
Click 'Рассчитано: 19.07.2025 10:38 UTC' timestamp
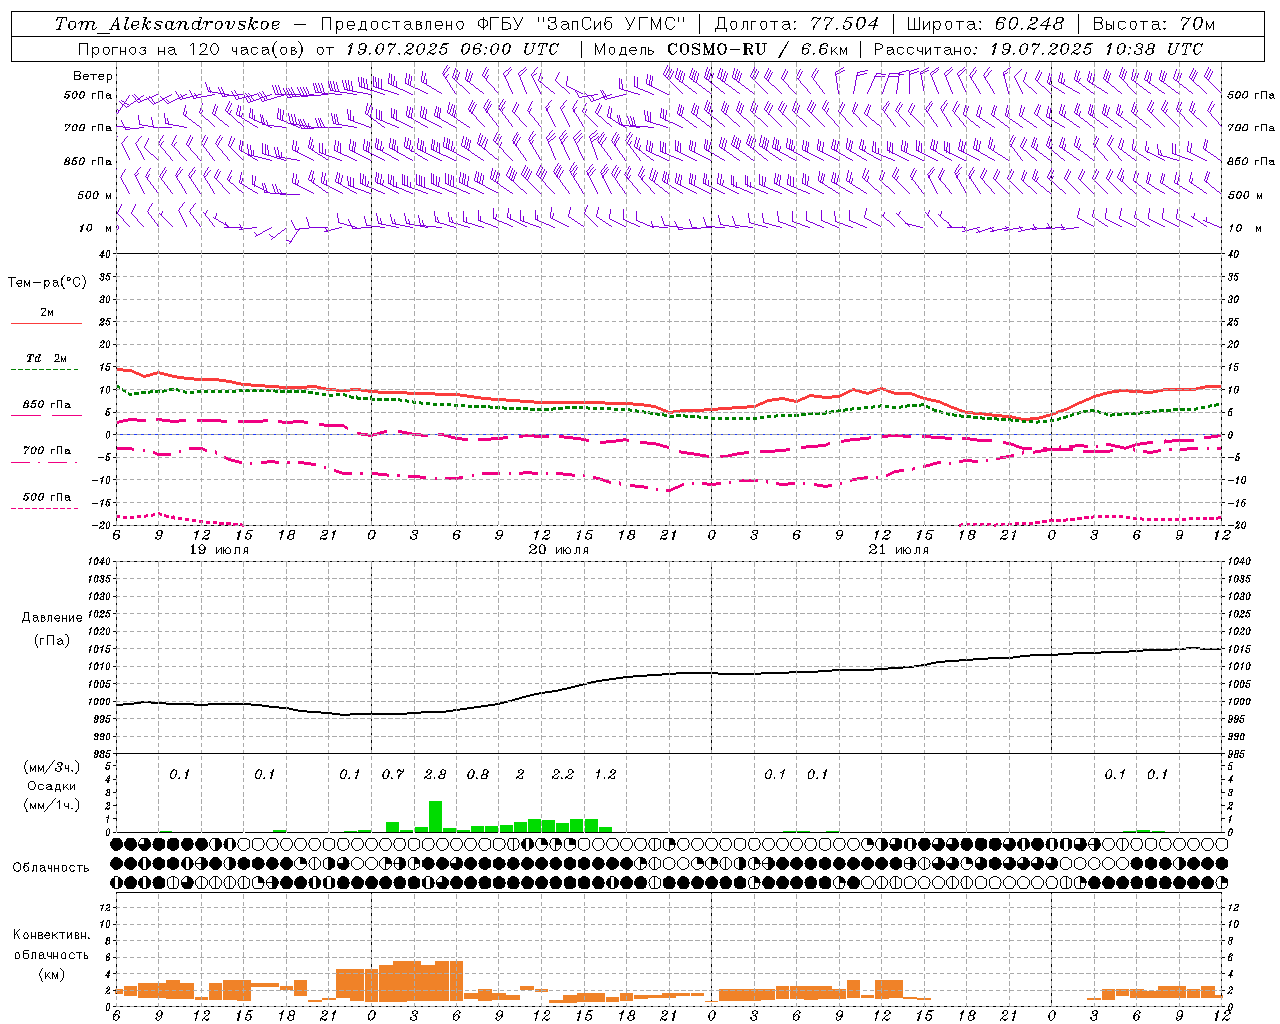click(1038, 49)
